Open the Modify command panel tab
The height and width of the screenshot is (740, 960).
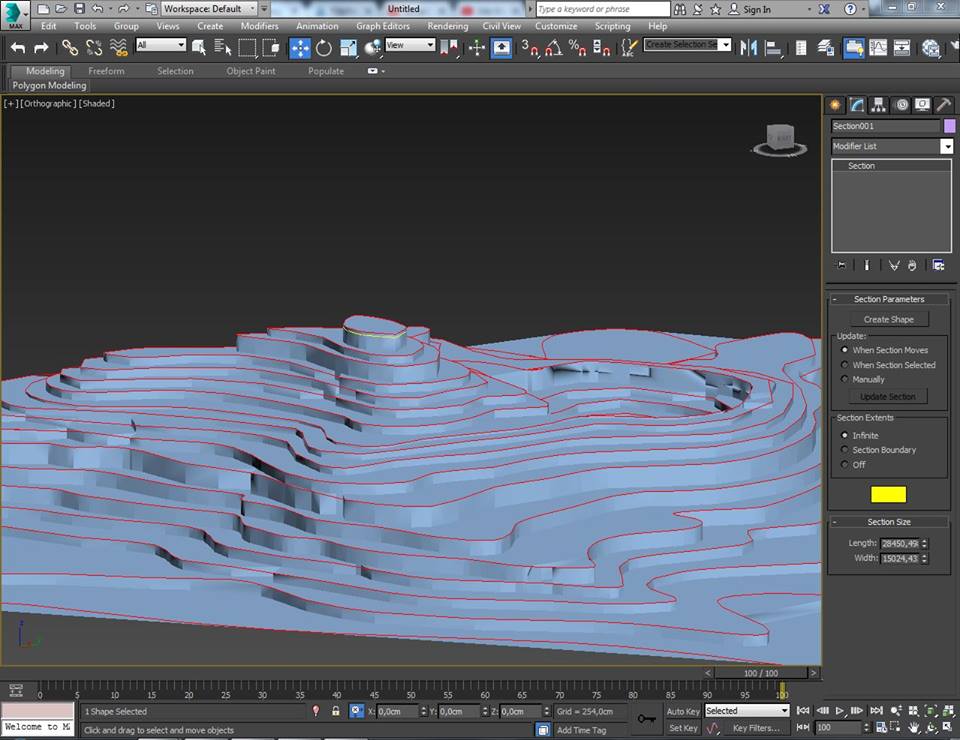tap(857, 105)
